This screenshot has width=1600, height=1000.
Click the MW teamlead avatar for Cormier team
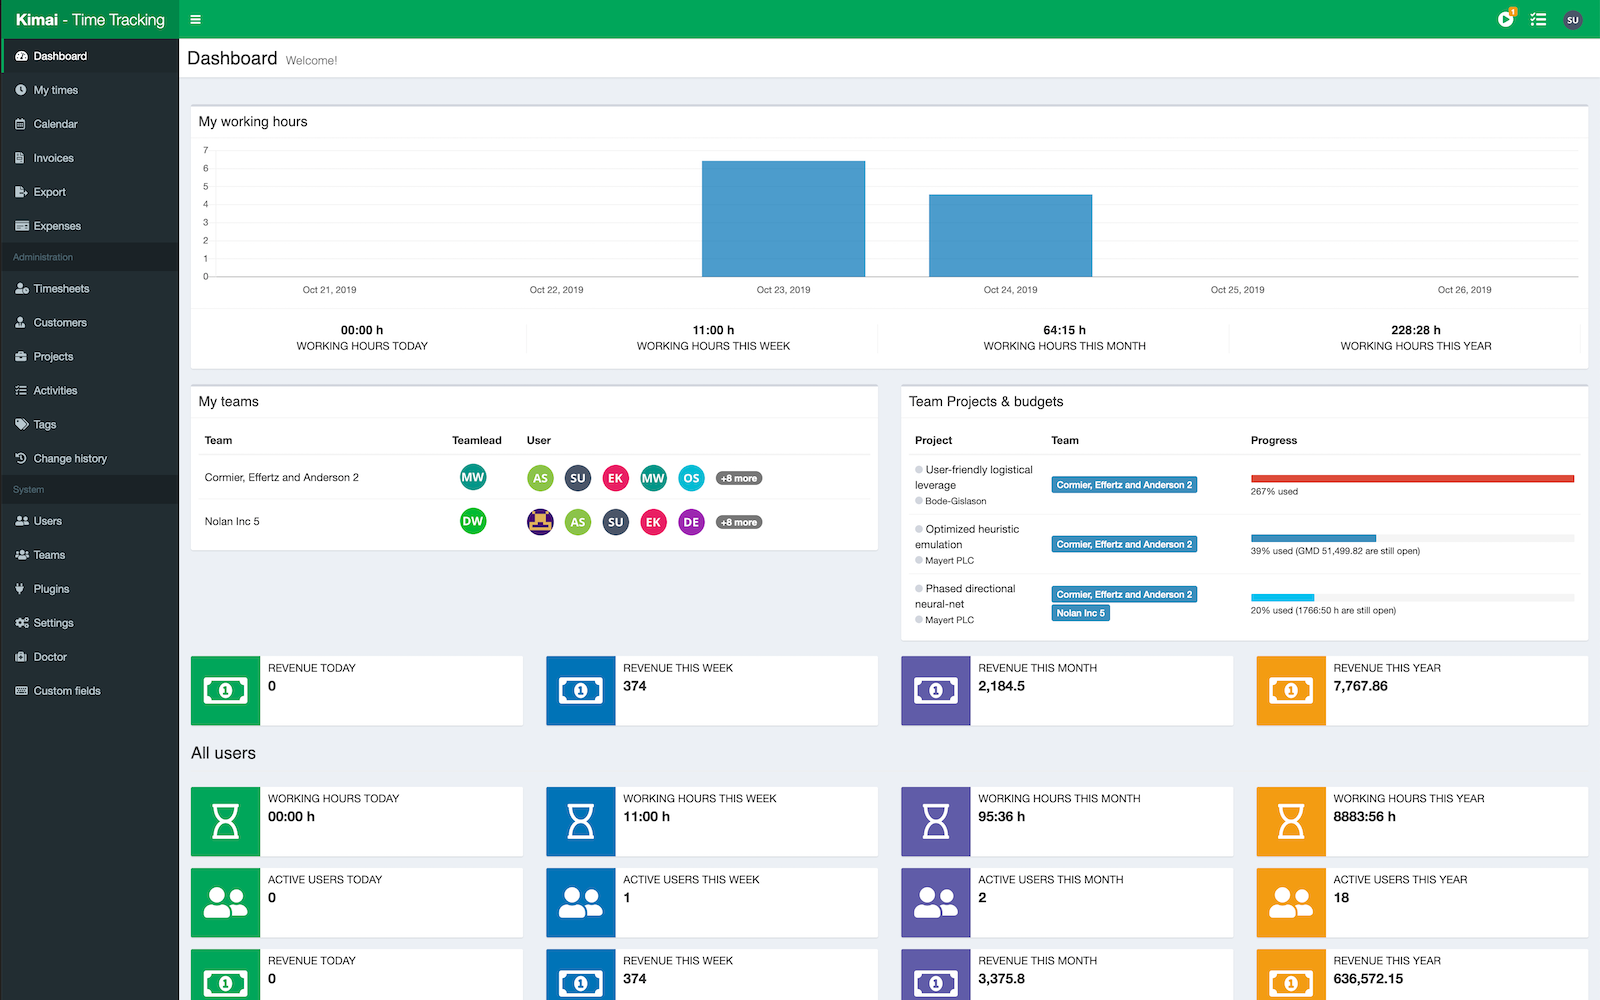[x=473, y=477]
